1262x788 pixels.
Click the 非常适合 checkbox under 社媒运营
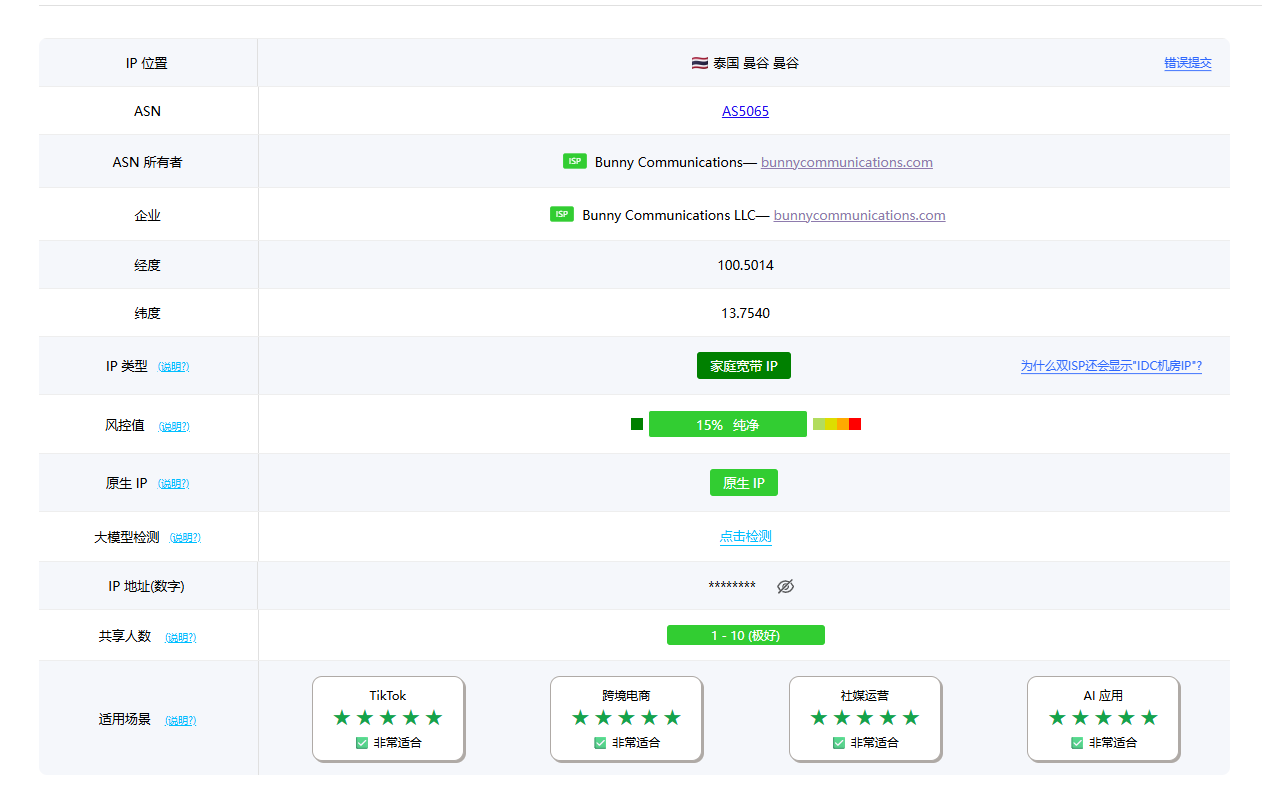click(839, 743)
